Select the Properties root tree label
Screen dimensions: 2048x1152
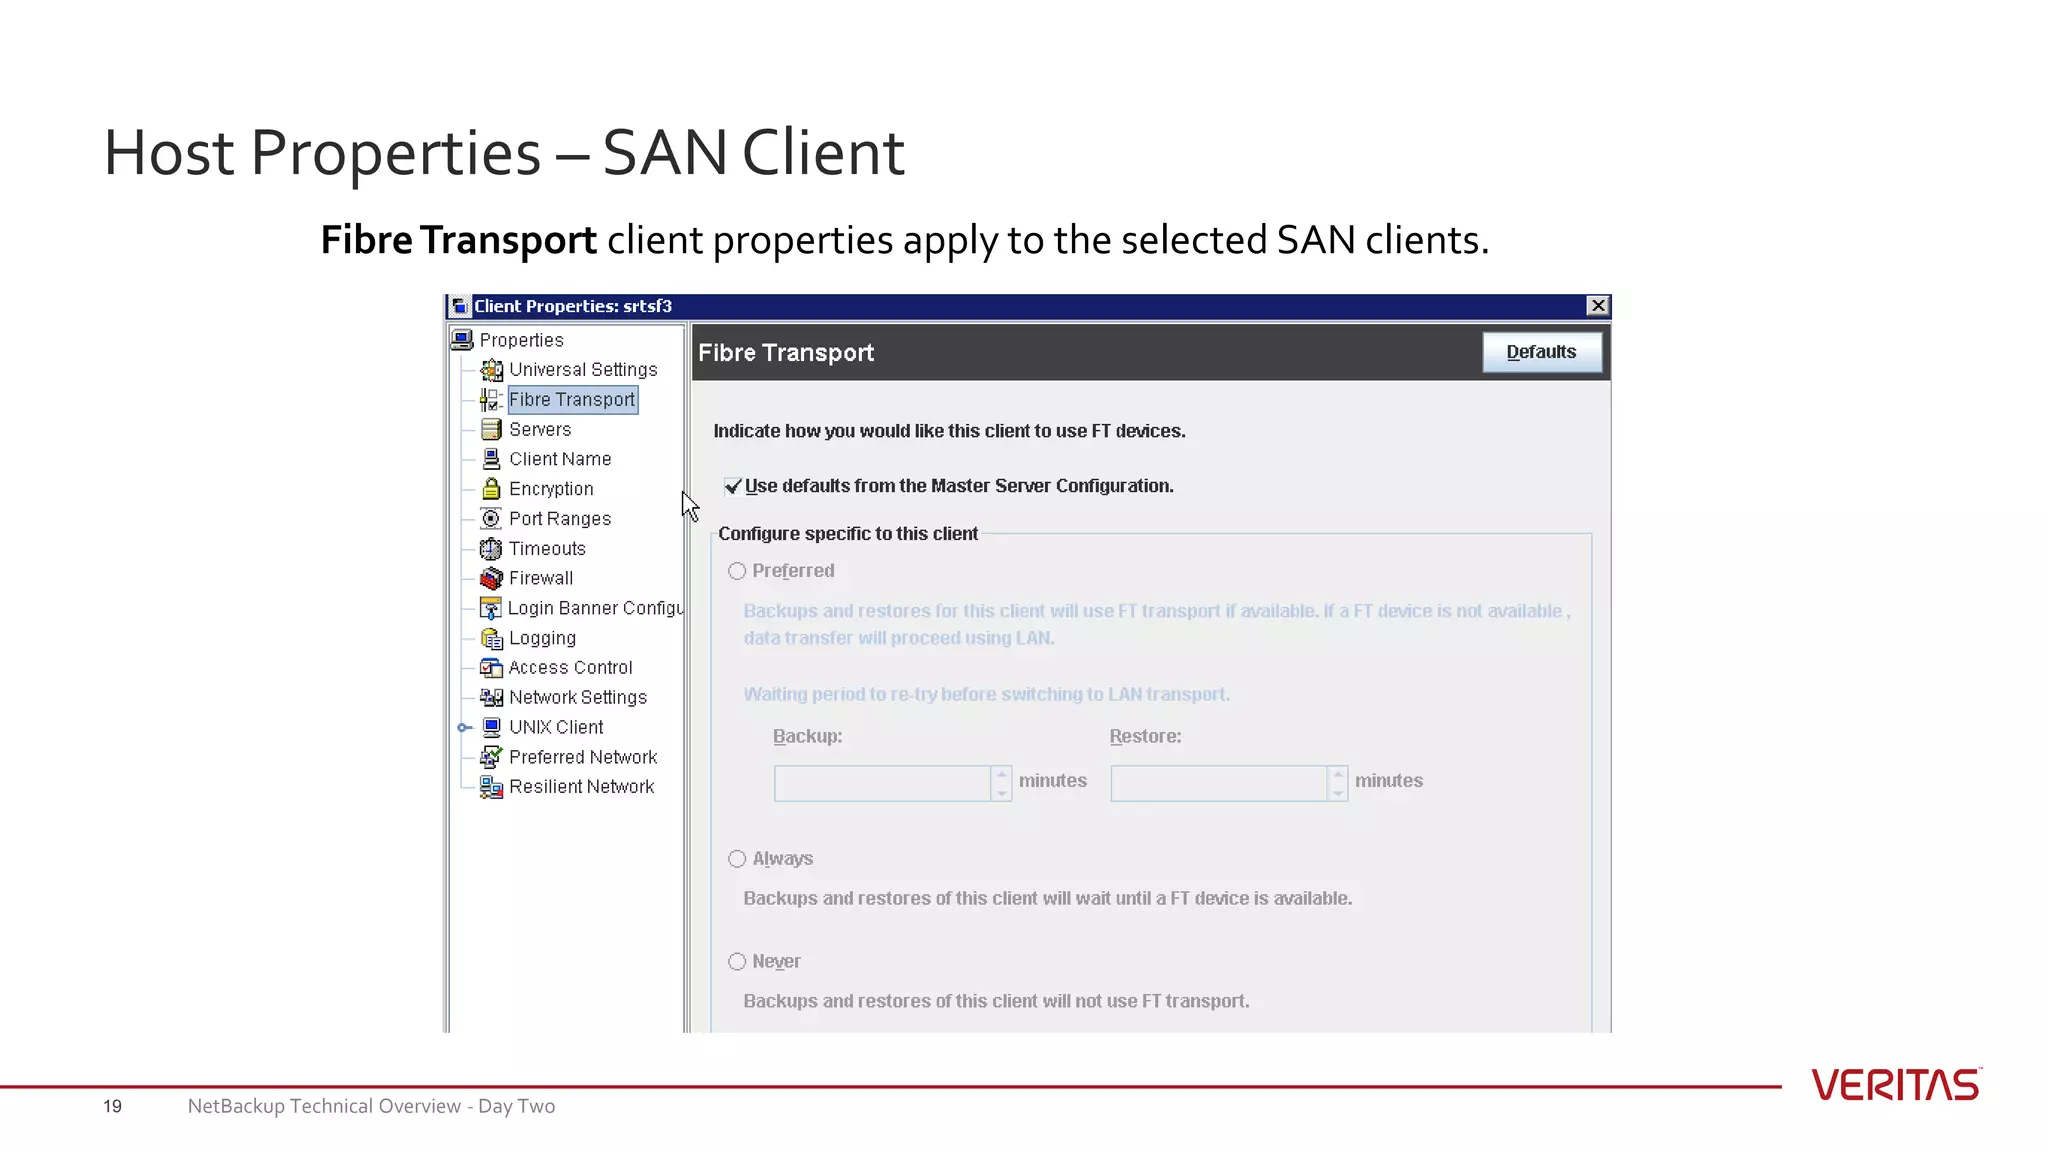(521, 340)
